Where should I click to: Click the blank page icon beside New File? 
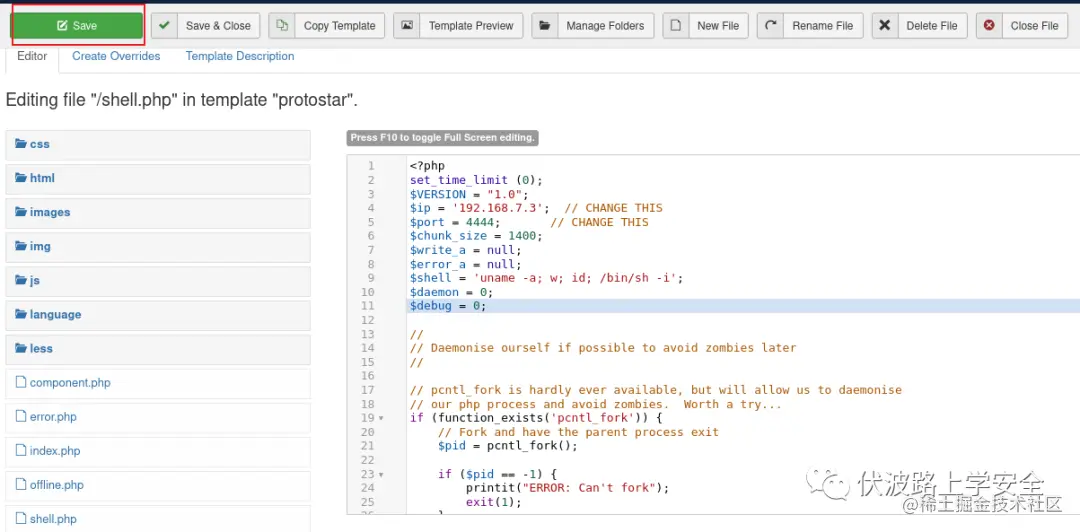pos(676,25)
